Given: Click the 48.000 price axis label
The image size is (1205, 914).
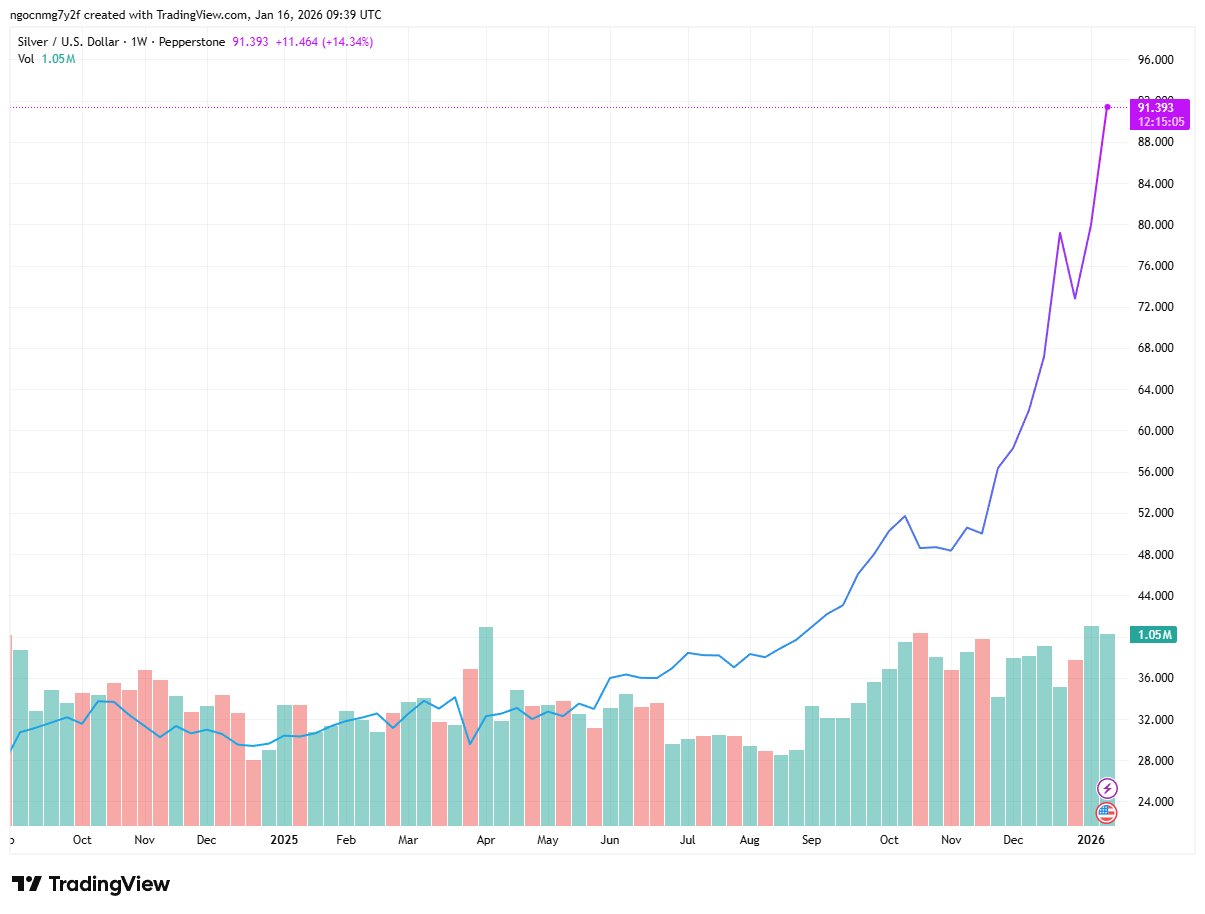Looking at the screenshot, I should [x=1155, y=554].
